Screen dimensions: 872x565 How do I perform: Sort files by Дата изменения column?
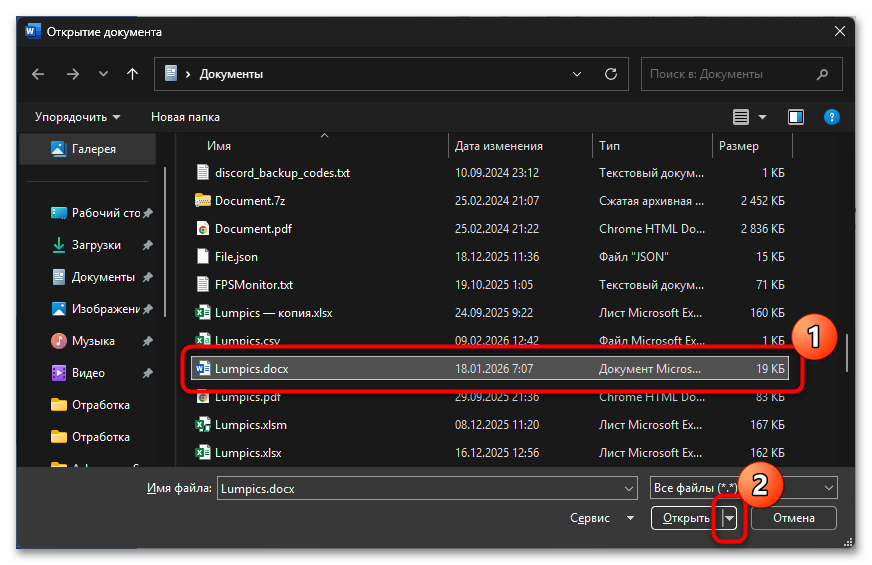pyautogui.click(x=499, y=146)
